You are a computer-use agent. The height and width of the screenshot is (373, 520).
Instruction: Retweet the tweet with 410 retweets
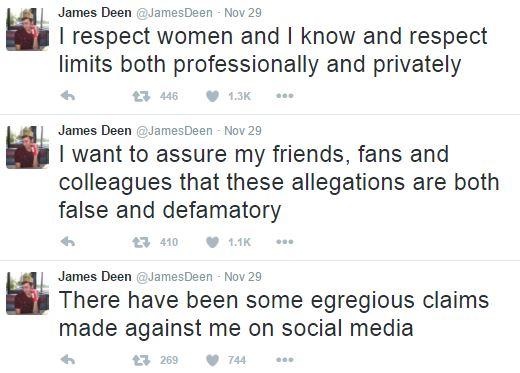click(141, 242)
